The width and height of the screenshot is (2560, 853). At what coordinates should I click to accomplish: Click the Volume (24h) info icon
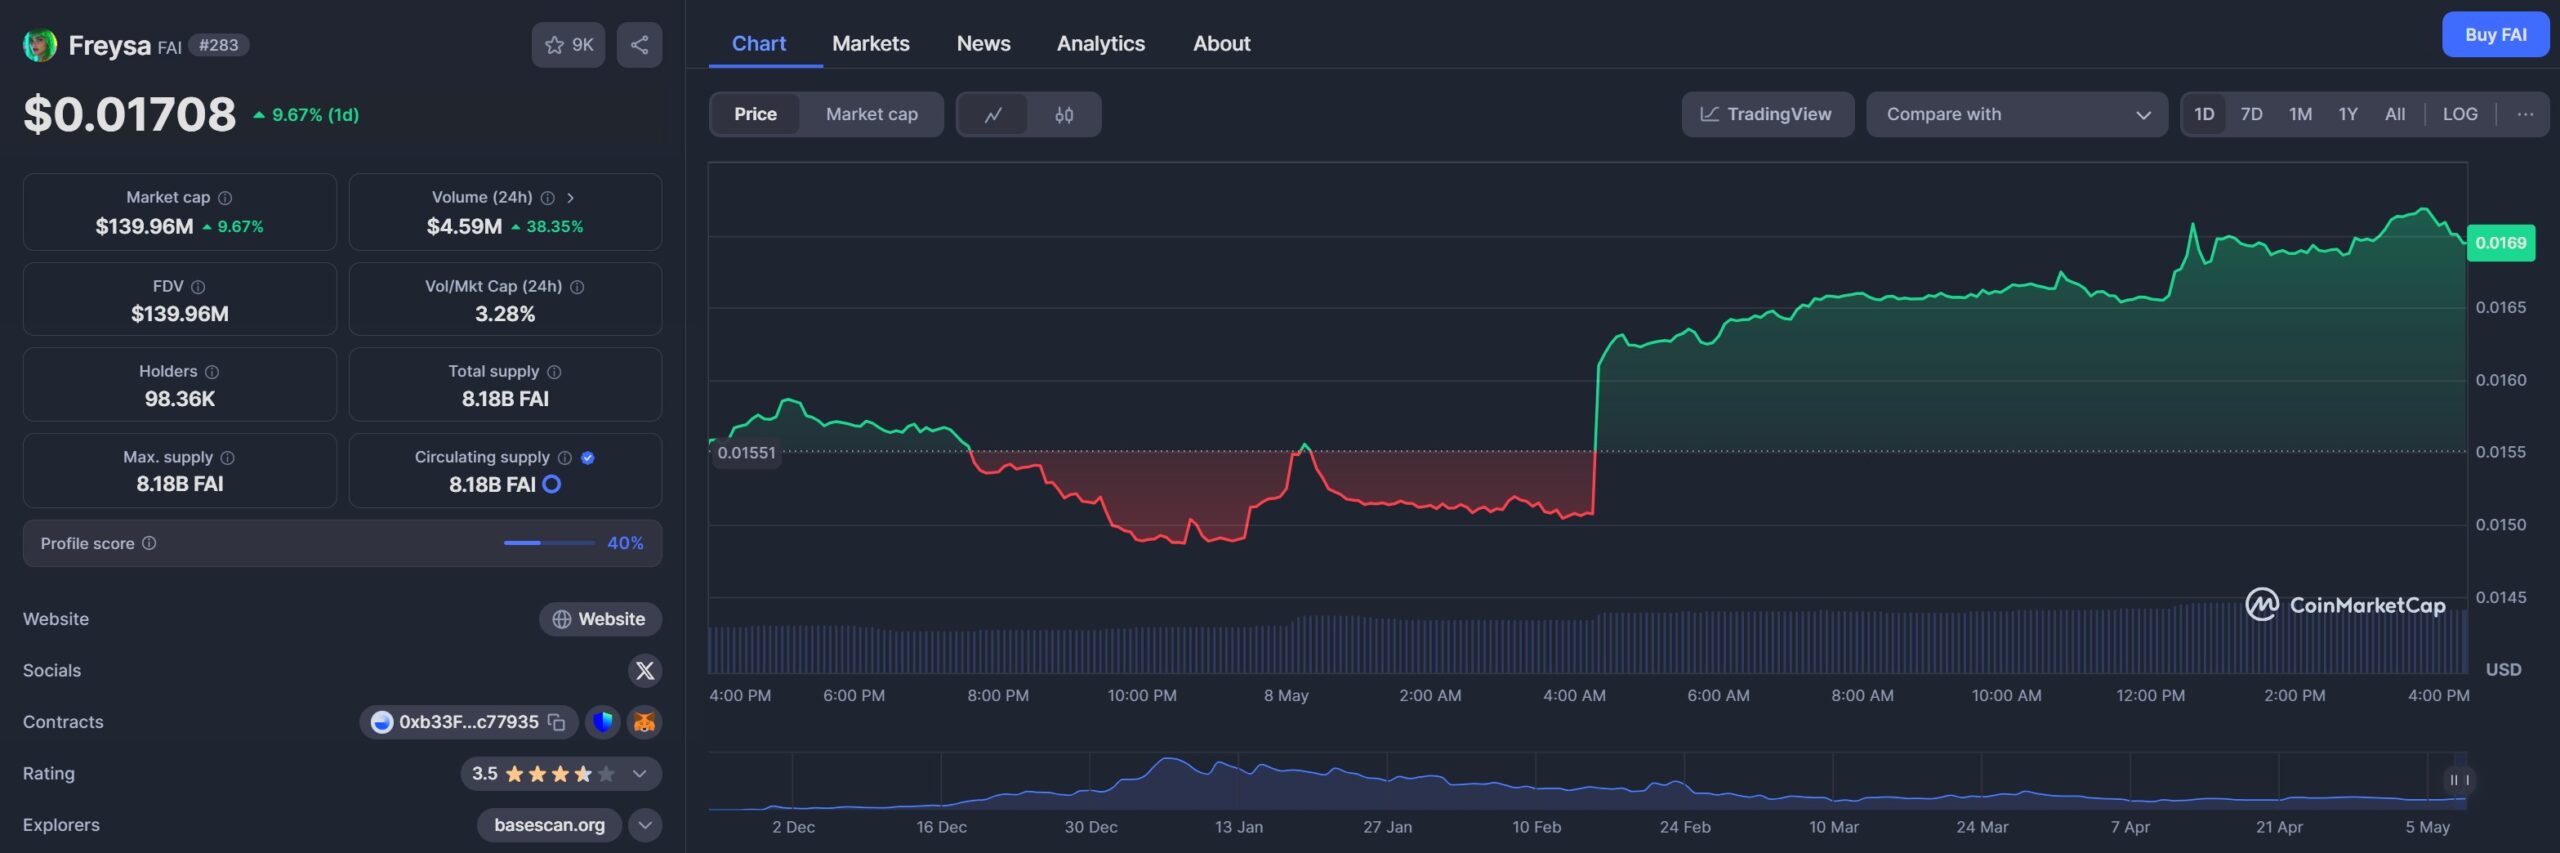pyautogui.click(x=548, y=198)
